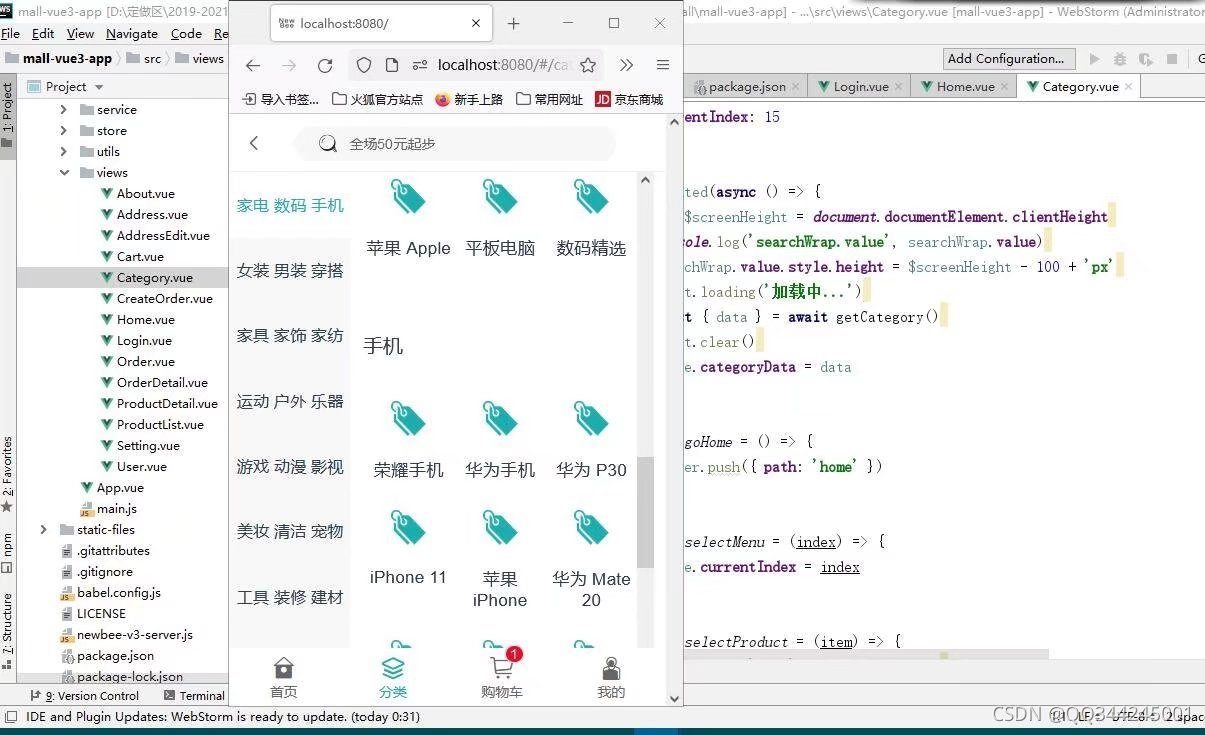Open the View menu
1205x735 pixels.
[x=81, y=33]
